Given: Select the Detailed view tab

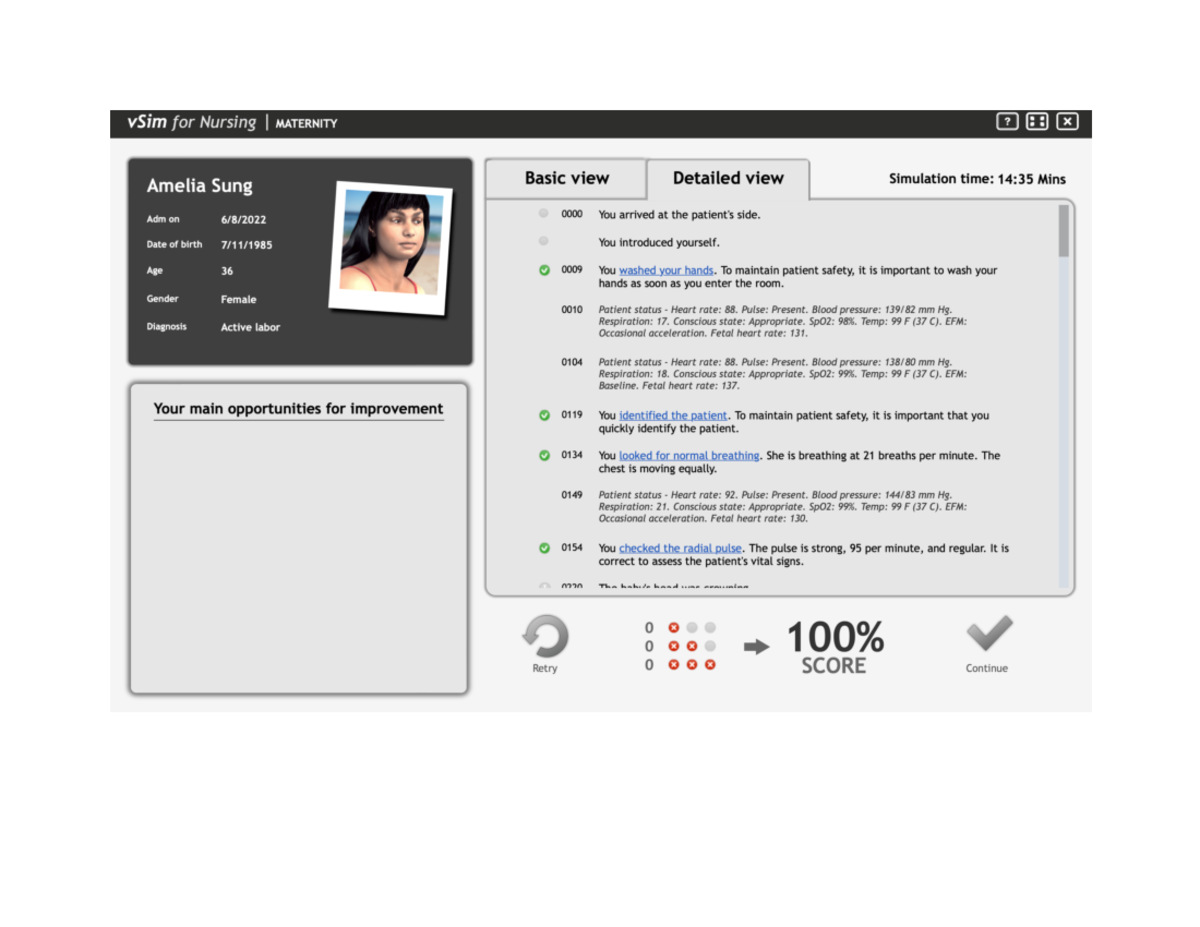Looking at the screenshot, I should pyautogui.click(x=728, y=178).
